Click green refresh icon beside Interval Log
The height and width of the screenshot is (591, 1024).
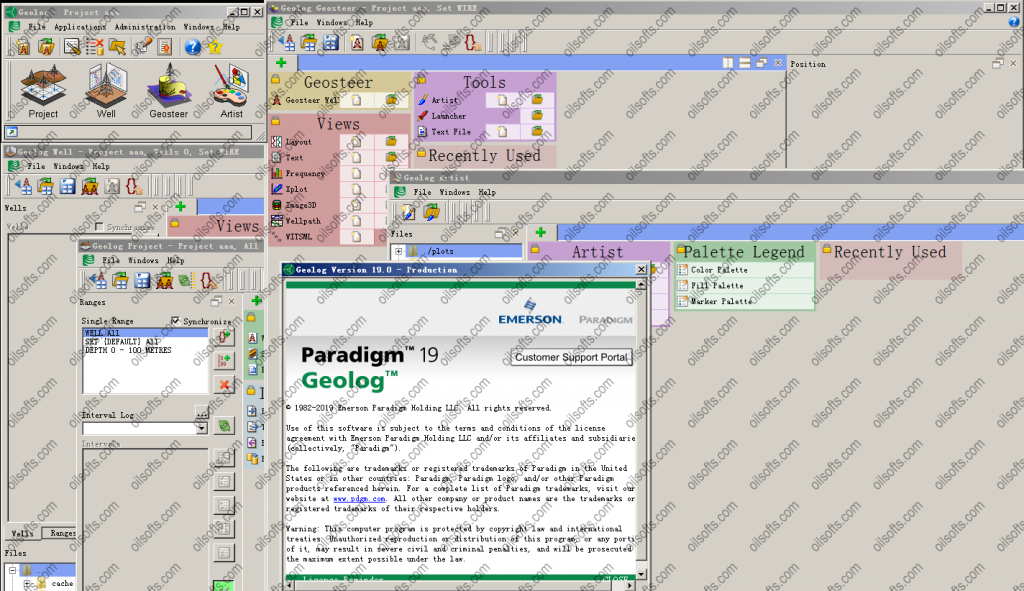pos(224,426)
